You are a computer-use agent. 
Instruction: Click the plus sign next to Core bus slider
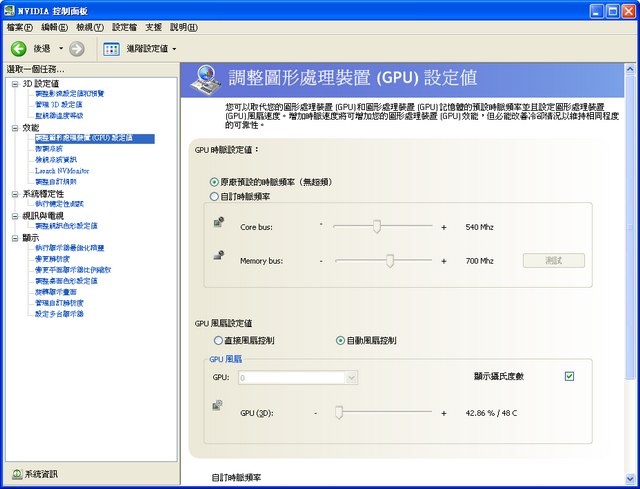(x=444, y=227)
